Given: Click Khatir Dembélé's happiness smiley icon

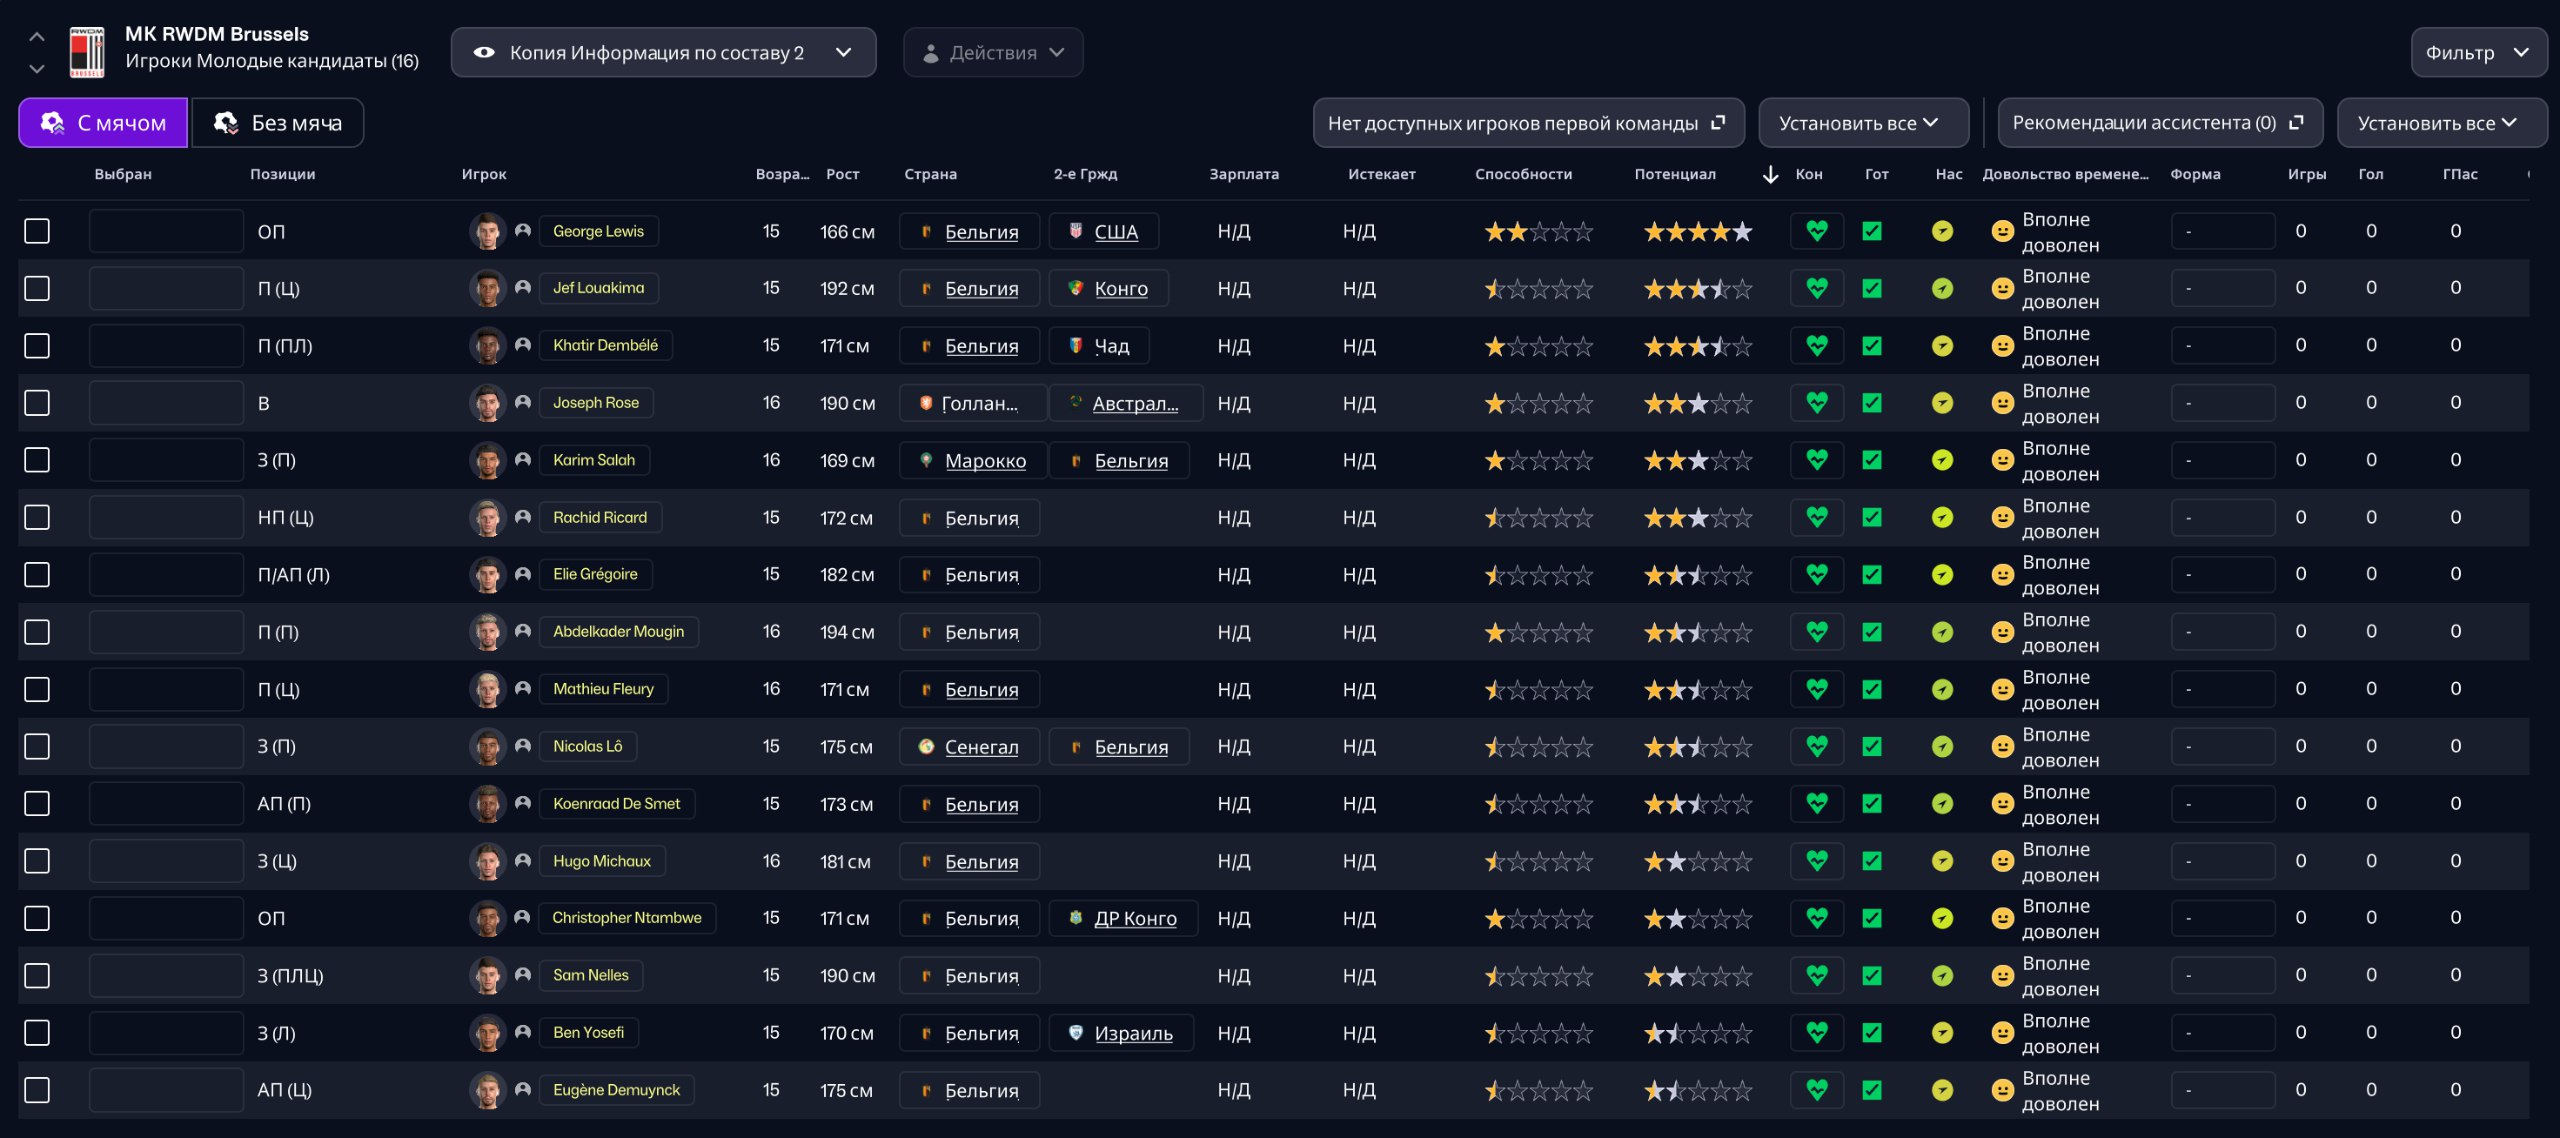Looking at the screenshot, I should pos(2002,346).
